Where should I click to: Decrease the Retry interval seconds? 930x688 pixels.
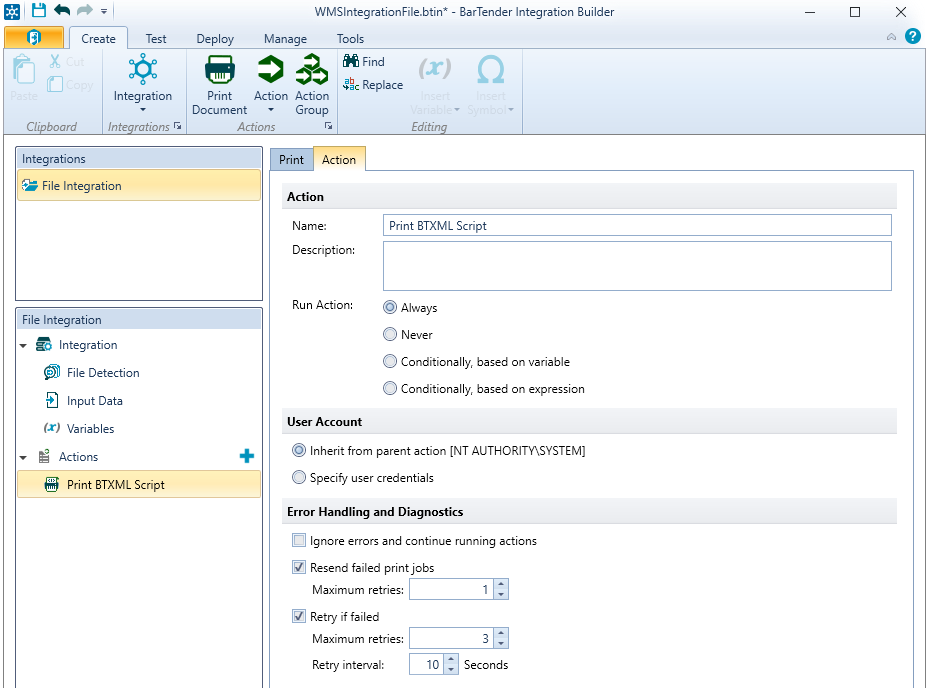coord(451,670)
